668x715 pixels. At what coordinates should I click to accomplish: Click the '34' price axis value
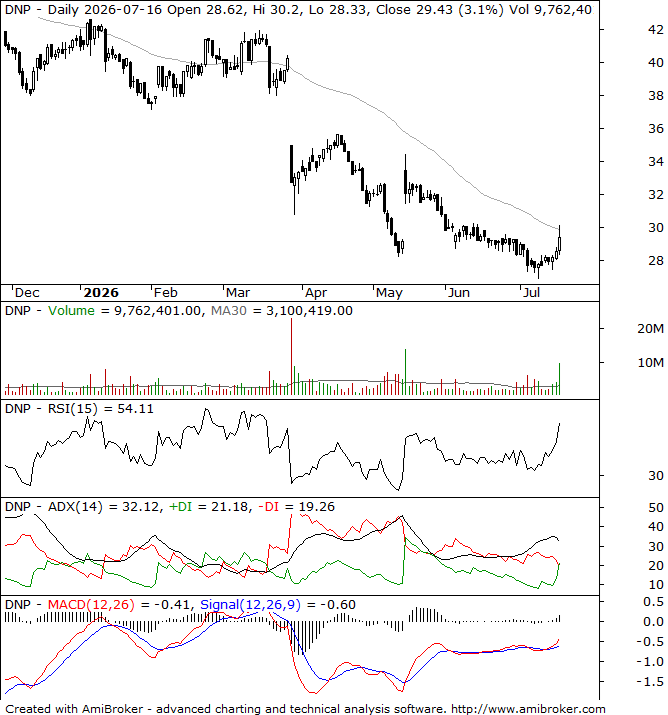pyautogui.click(x=656, y=161)
